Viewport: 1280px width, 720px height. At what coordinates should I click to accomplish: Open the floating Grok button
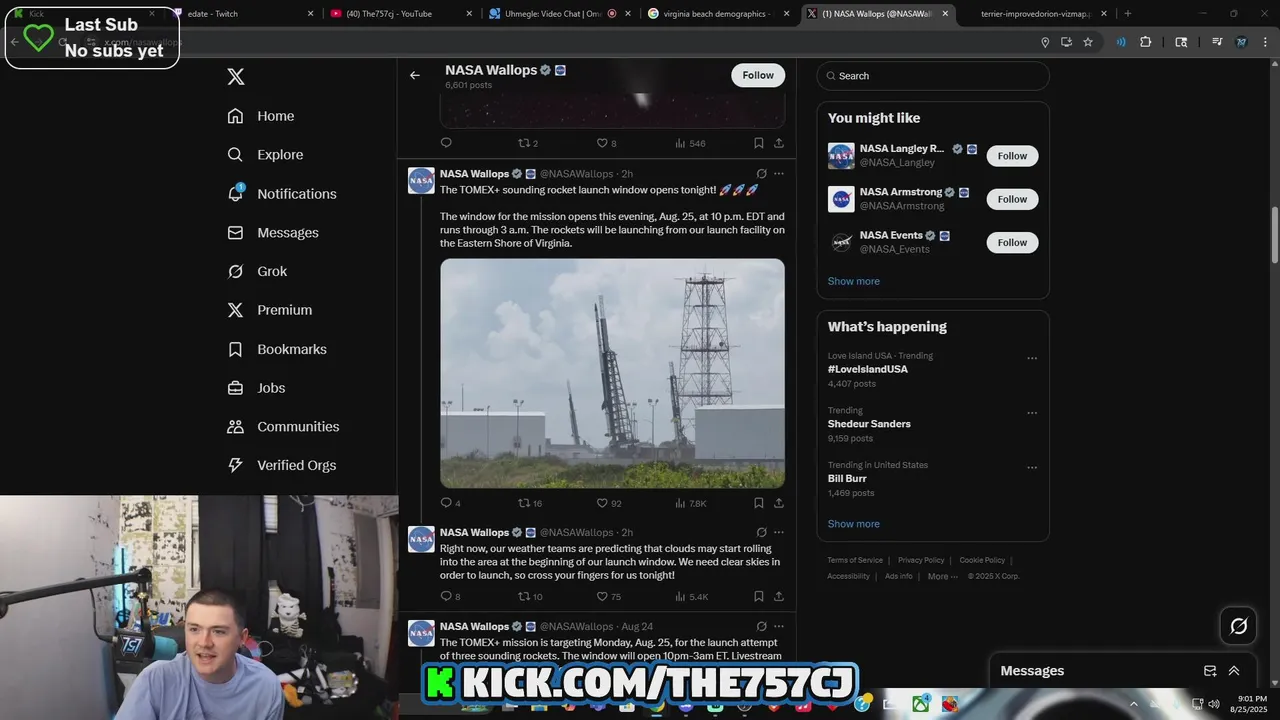pyautogui.click(x=1238, y=626)
